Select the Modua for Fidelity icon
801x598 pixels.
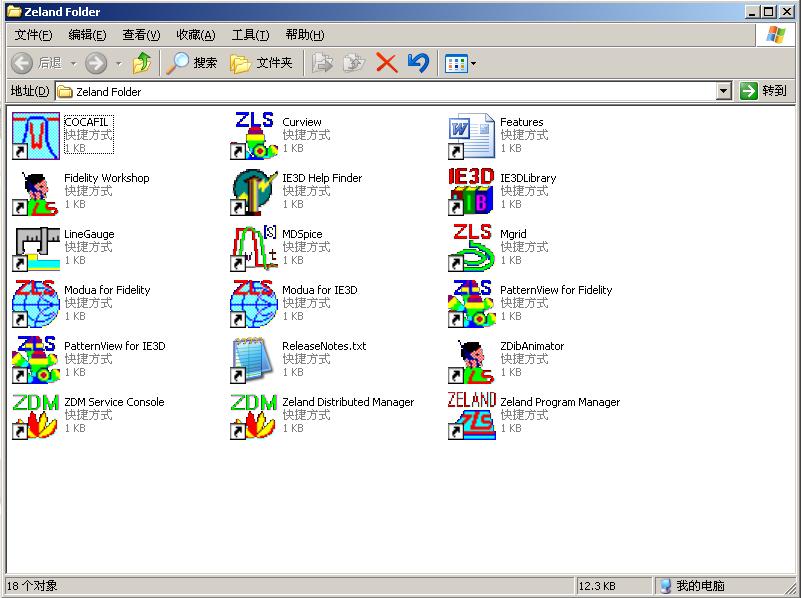pos(36,304)
